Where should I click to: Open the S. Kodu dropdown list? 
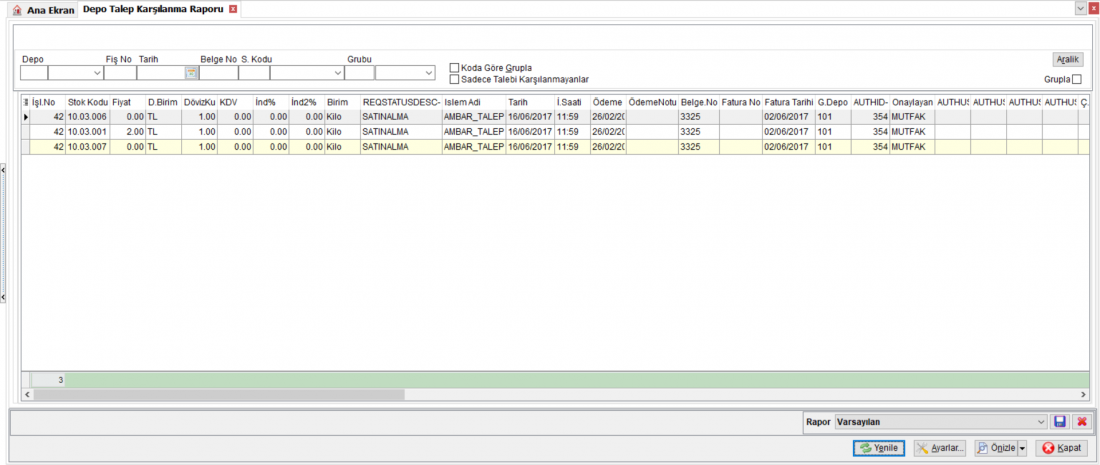click(337, 72)
